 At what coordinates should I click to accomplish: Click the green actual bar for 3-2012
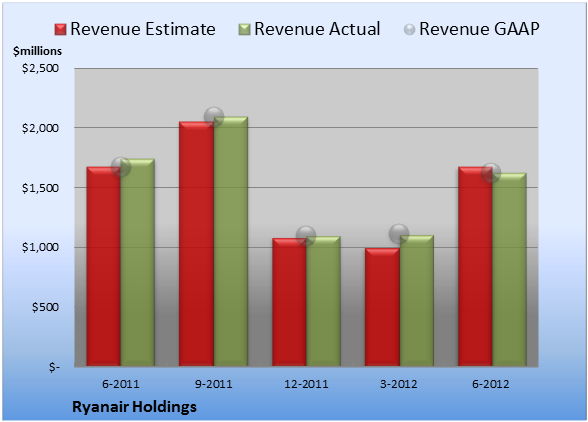click(417, 300)
